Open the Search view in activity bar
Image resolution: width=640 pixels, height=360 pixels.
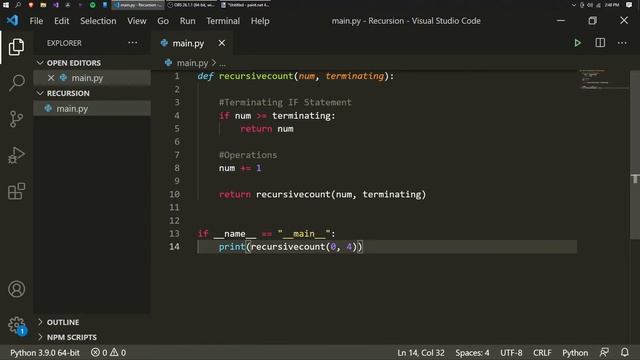(x=16, y=83)
